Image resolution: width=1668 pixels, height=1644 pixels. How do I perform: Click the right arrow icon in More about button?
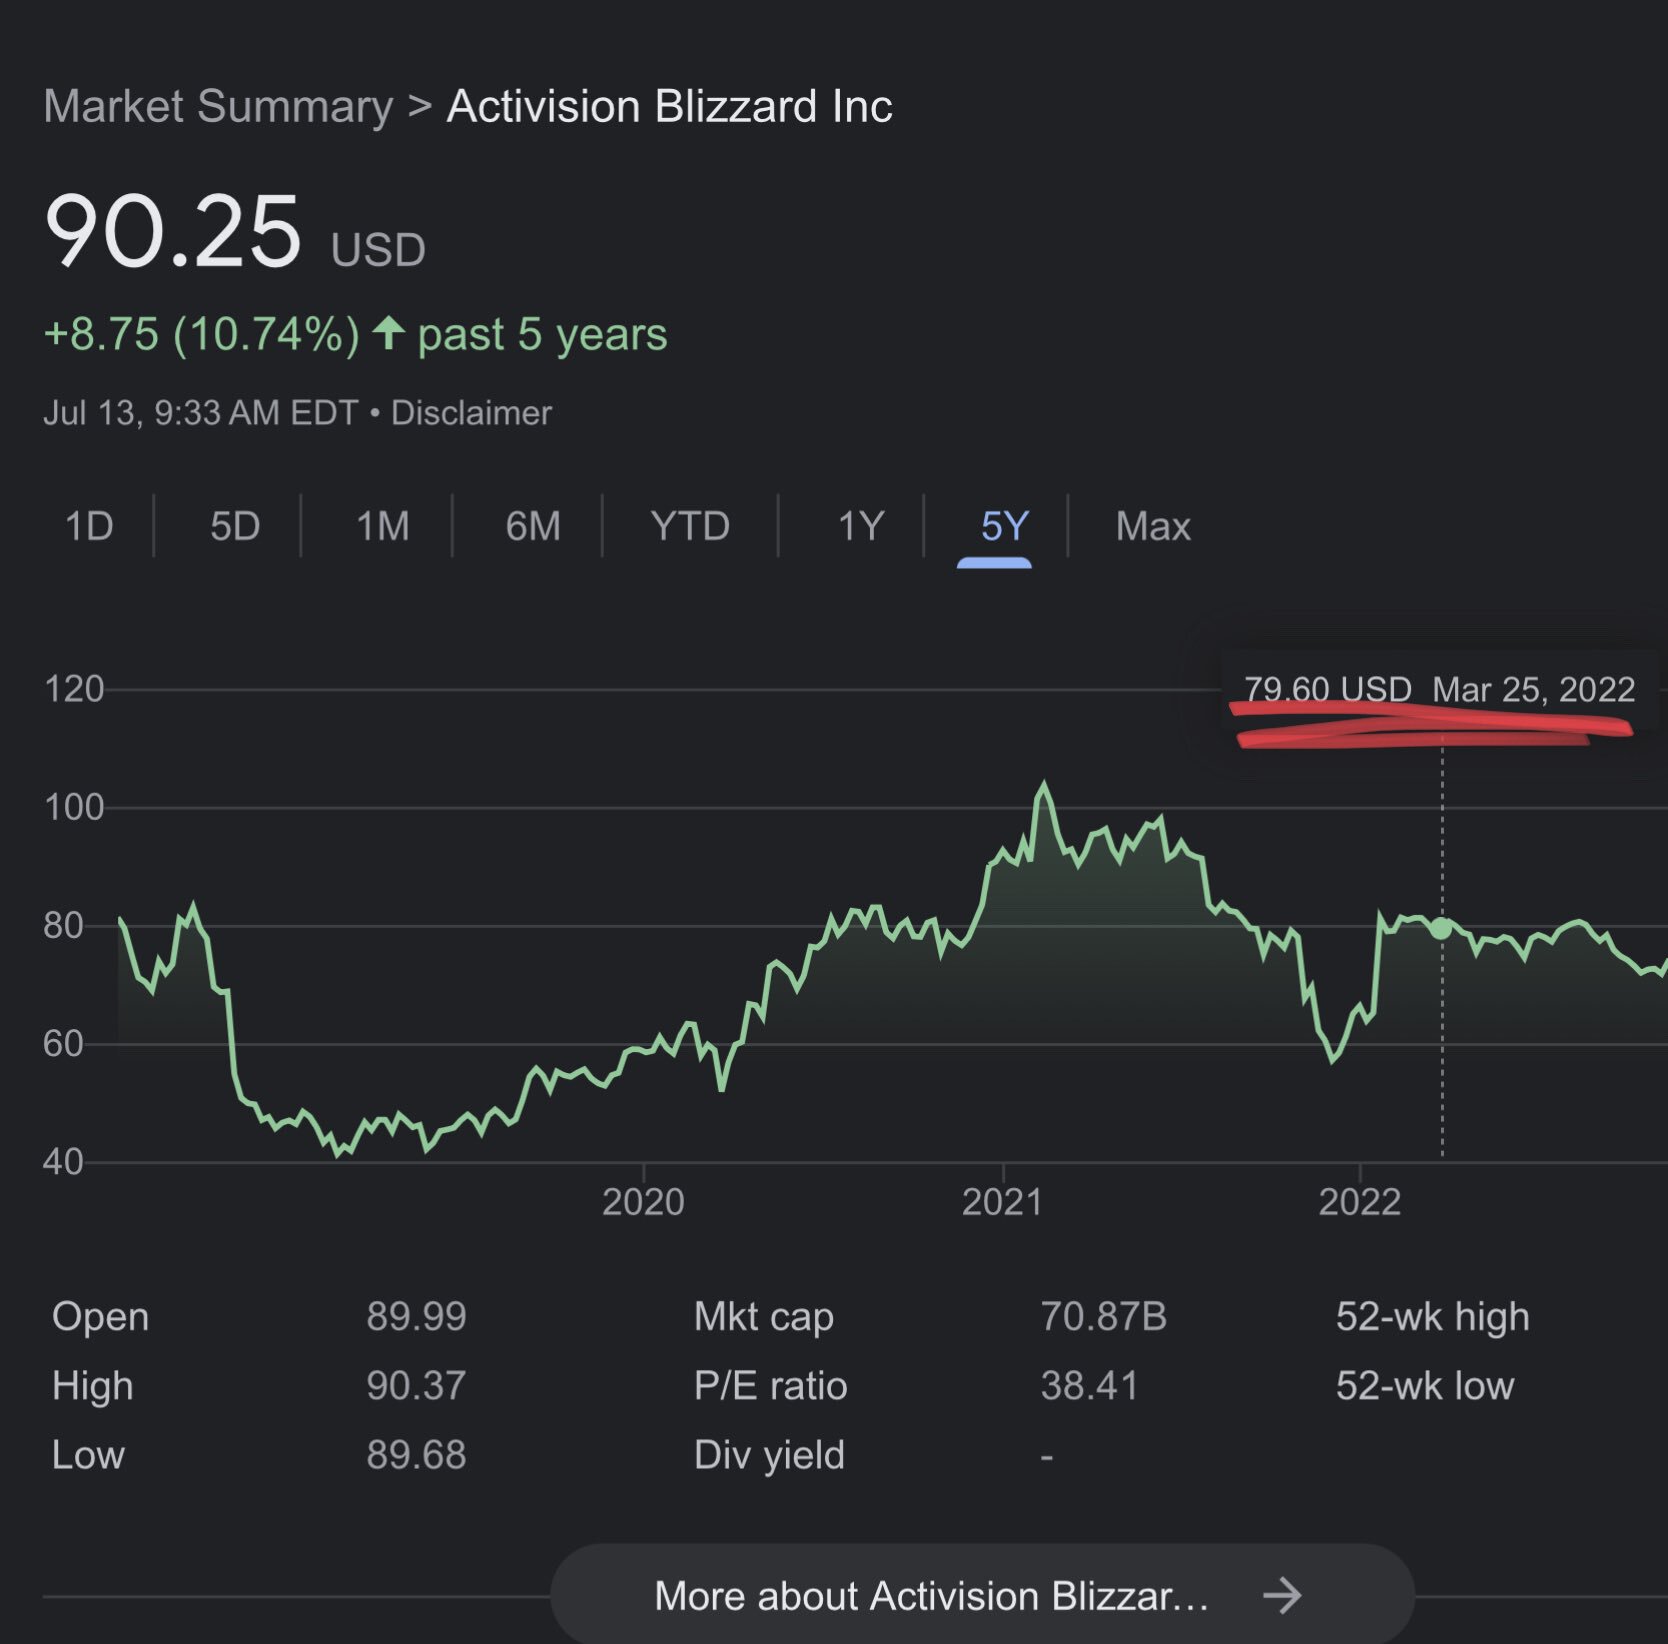click(1282, 1596)
